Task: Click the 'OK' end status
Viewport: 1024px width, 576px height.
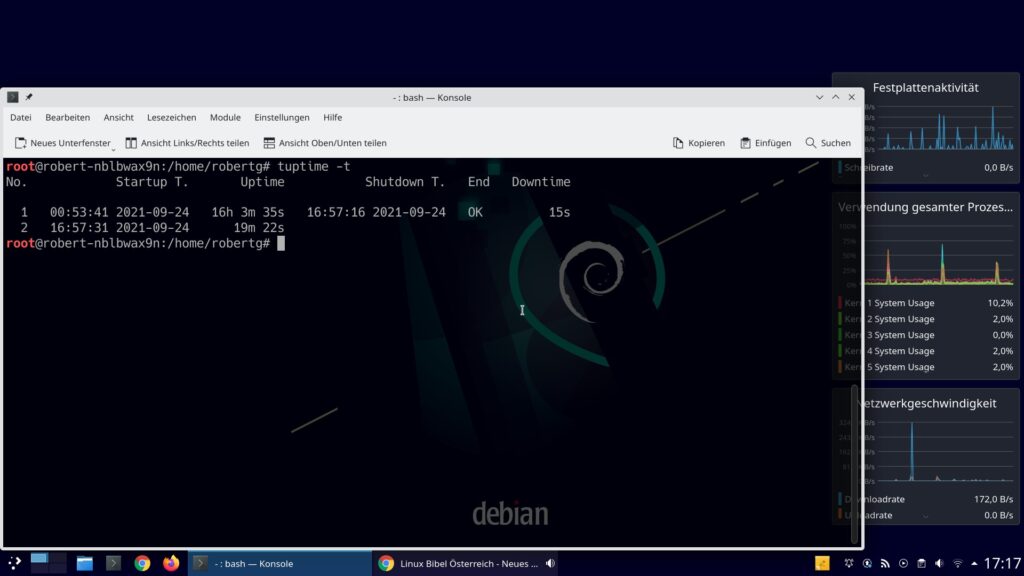Action: pyautogui.click(x=475, y=213)
